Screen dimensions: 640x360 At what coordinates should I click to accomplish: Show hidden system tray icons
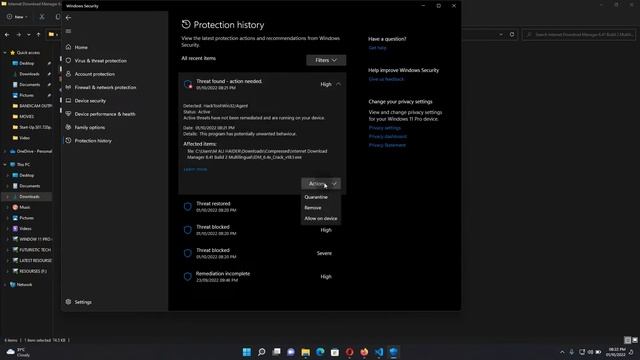562,352
